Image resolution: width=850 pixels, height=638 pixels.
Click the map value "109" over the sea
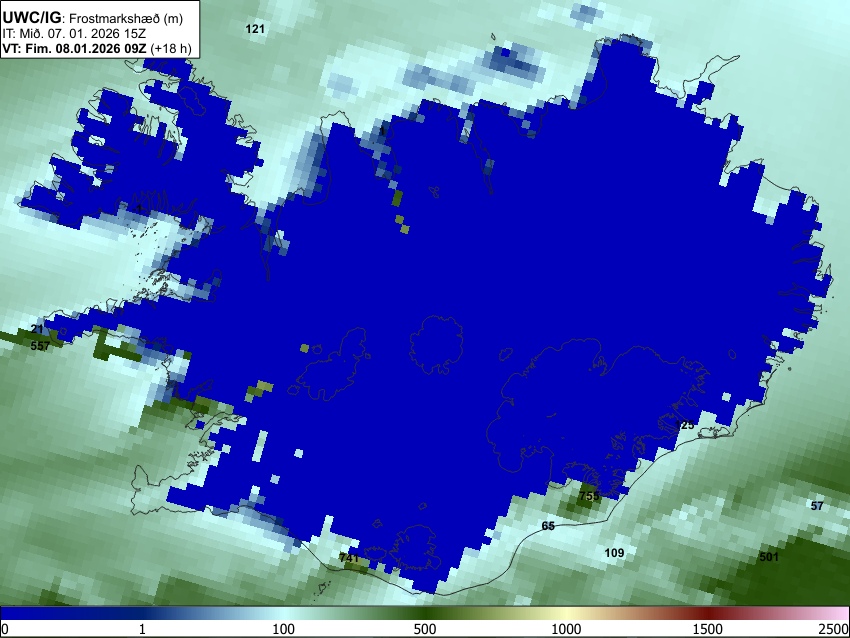click(614, 553)
